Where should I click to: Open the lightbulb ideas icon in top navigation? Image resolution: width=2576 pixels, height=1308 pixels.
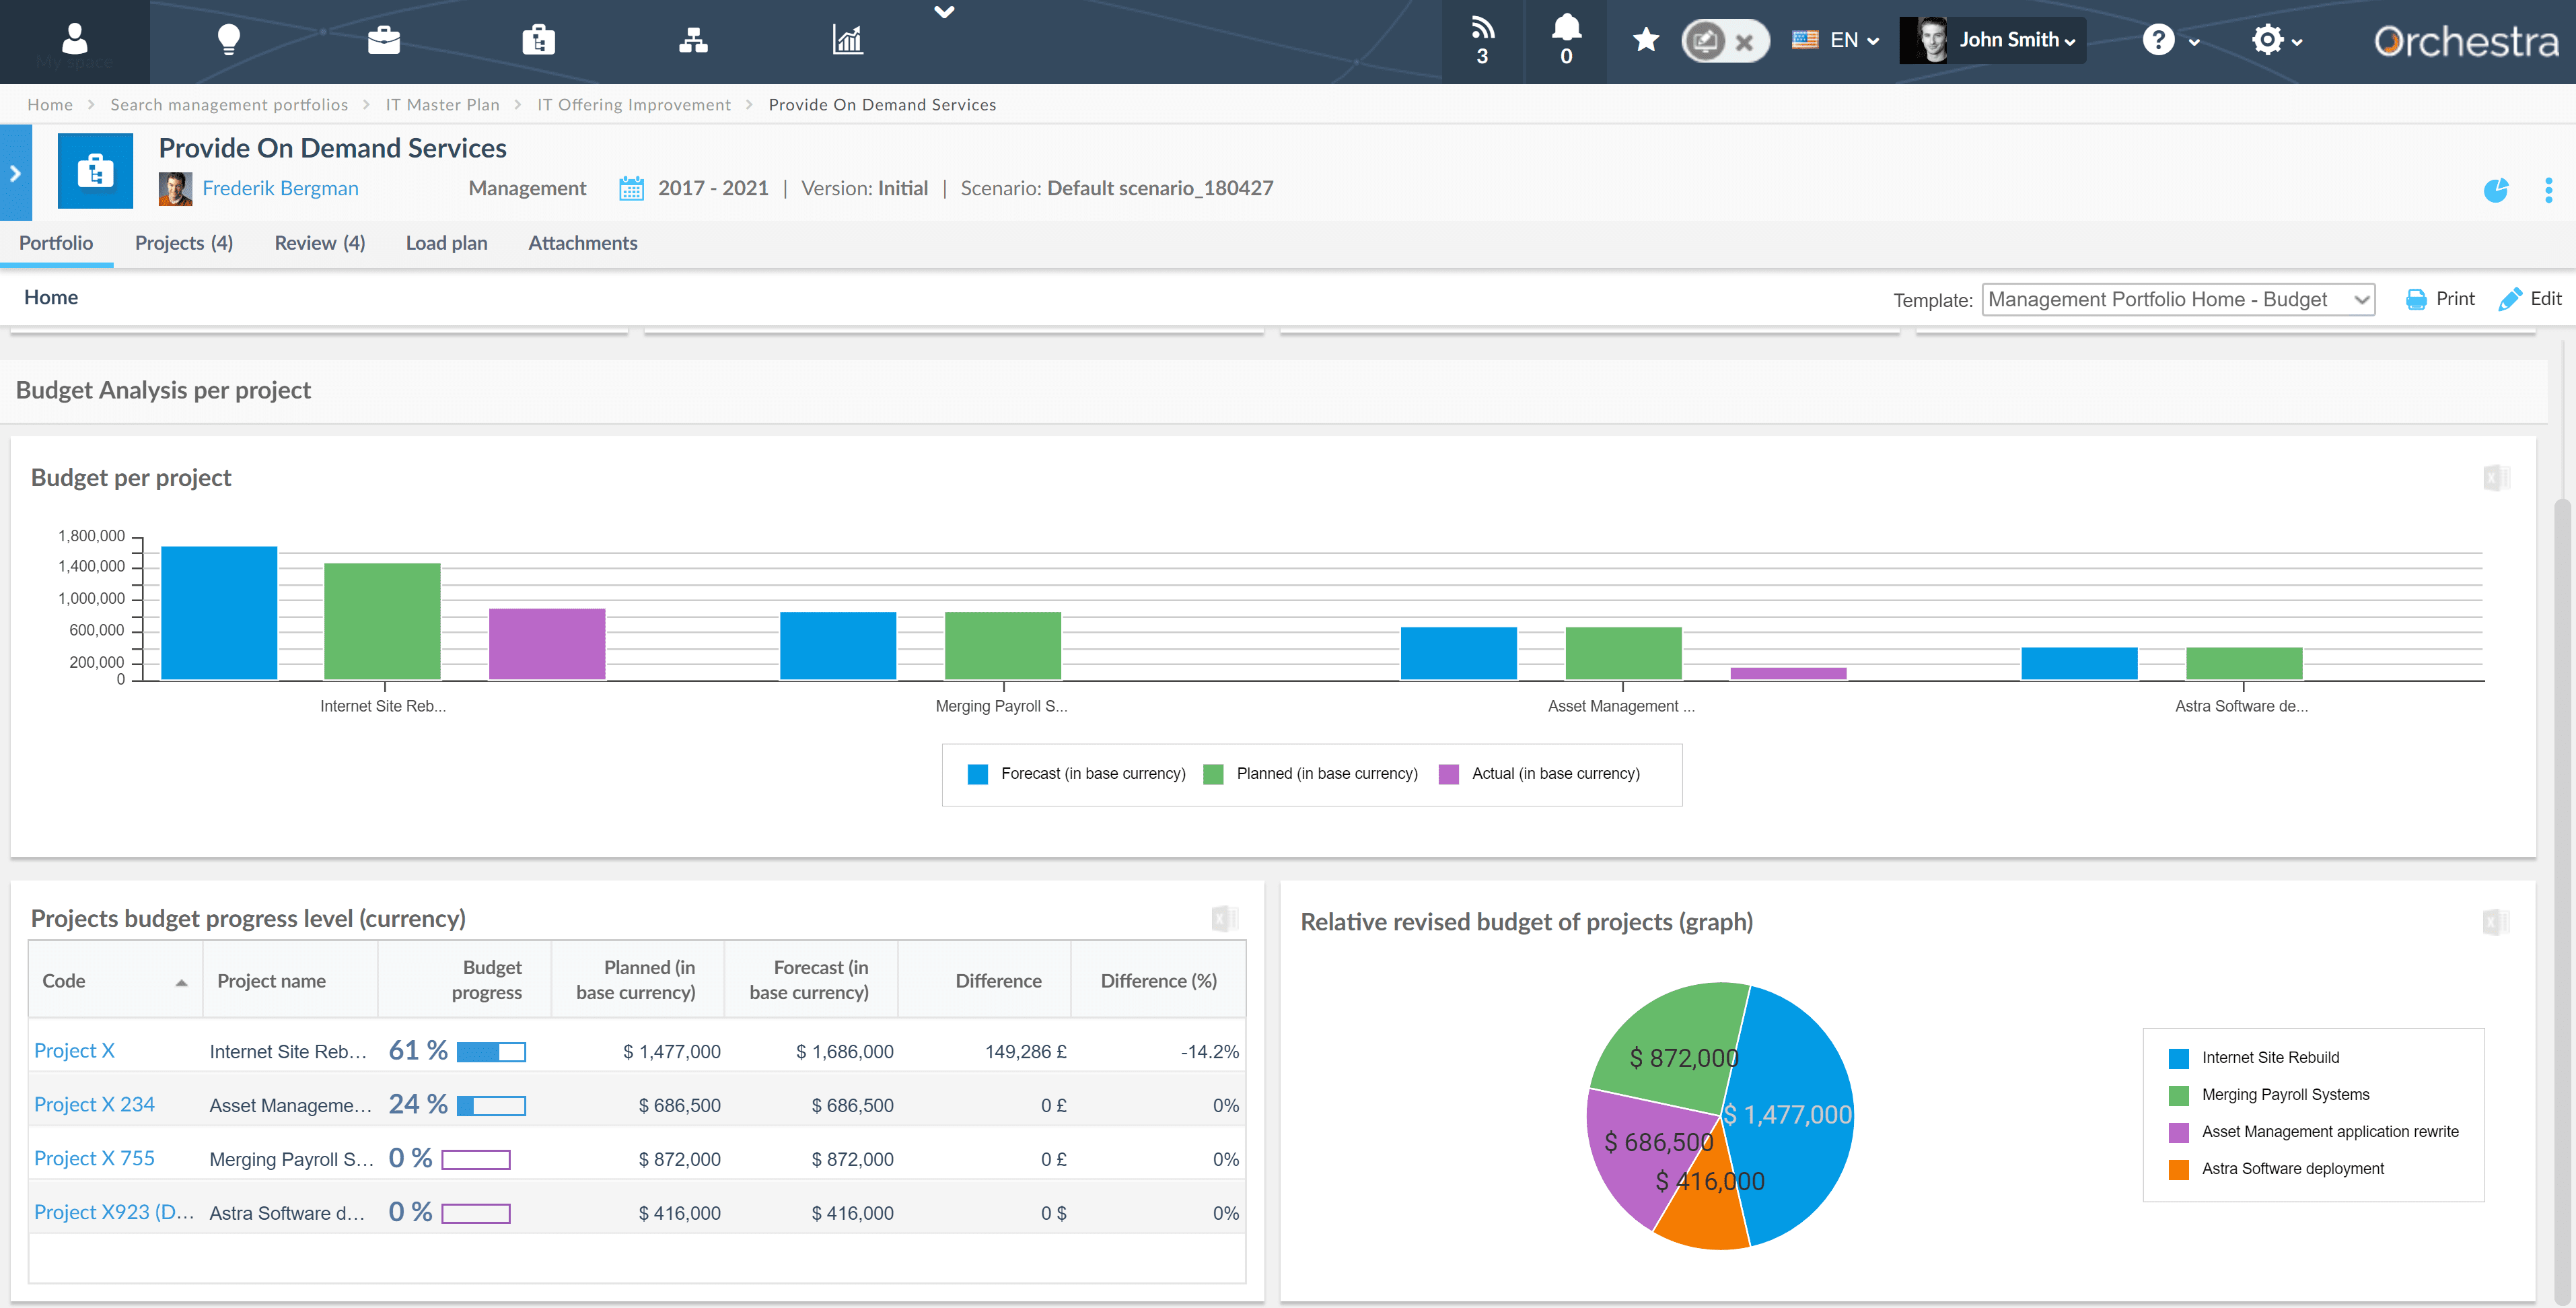(x=229, y=40)
